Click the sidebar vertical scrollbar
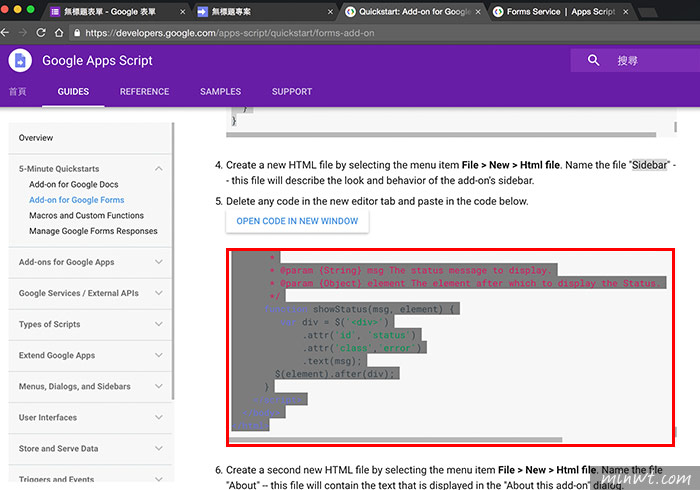Screen dimensions: 700x490 pos(173,261)
